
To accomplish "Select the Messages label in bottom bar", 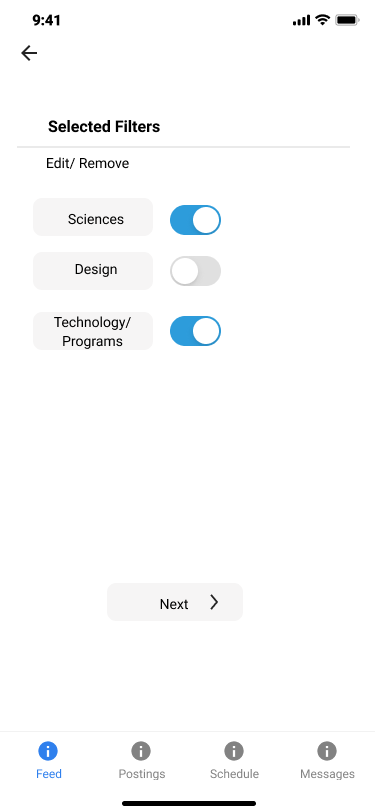I will pos(327,774).
